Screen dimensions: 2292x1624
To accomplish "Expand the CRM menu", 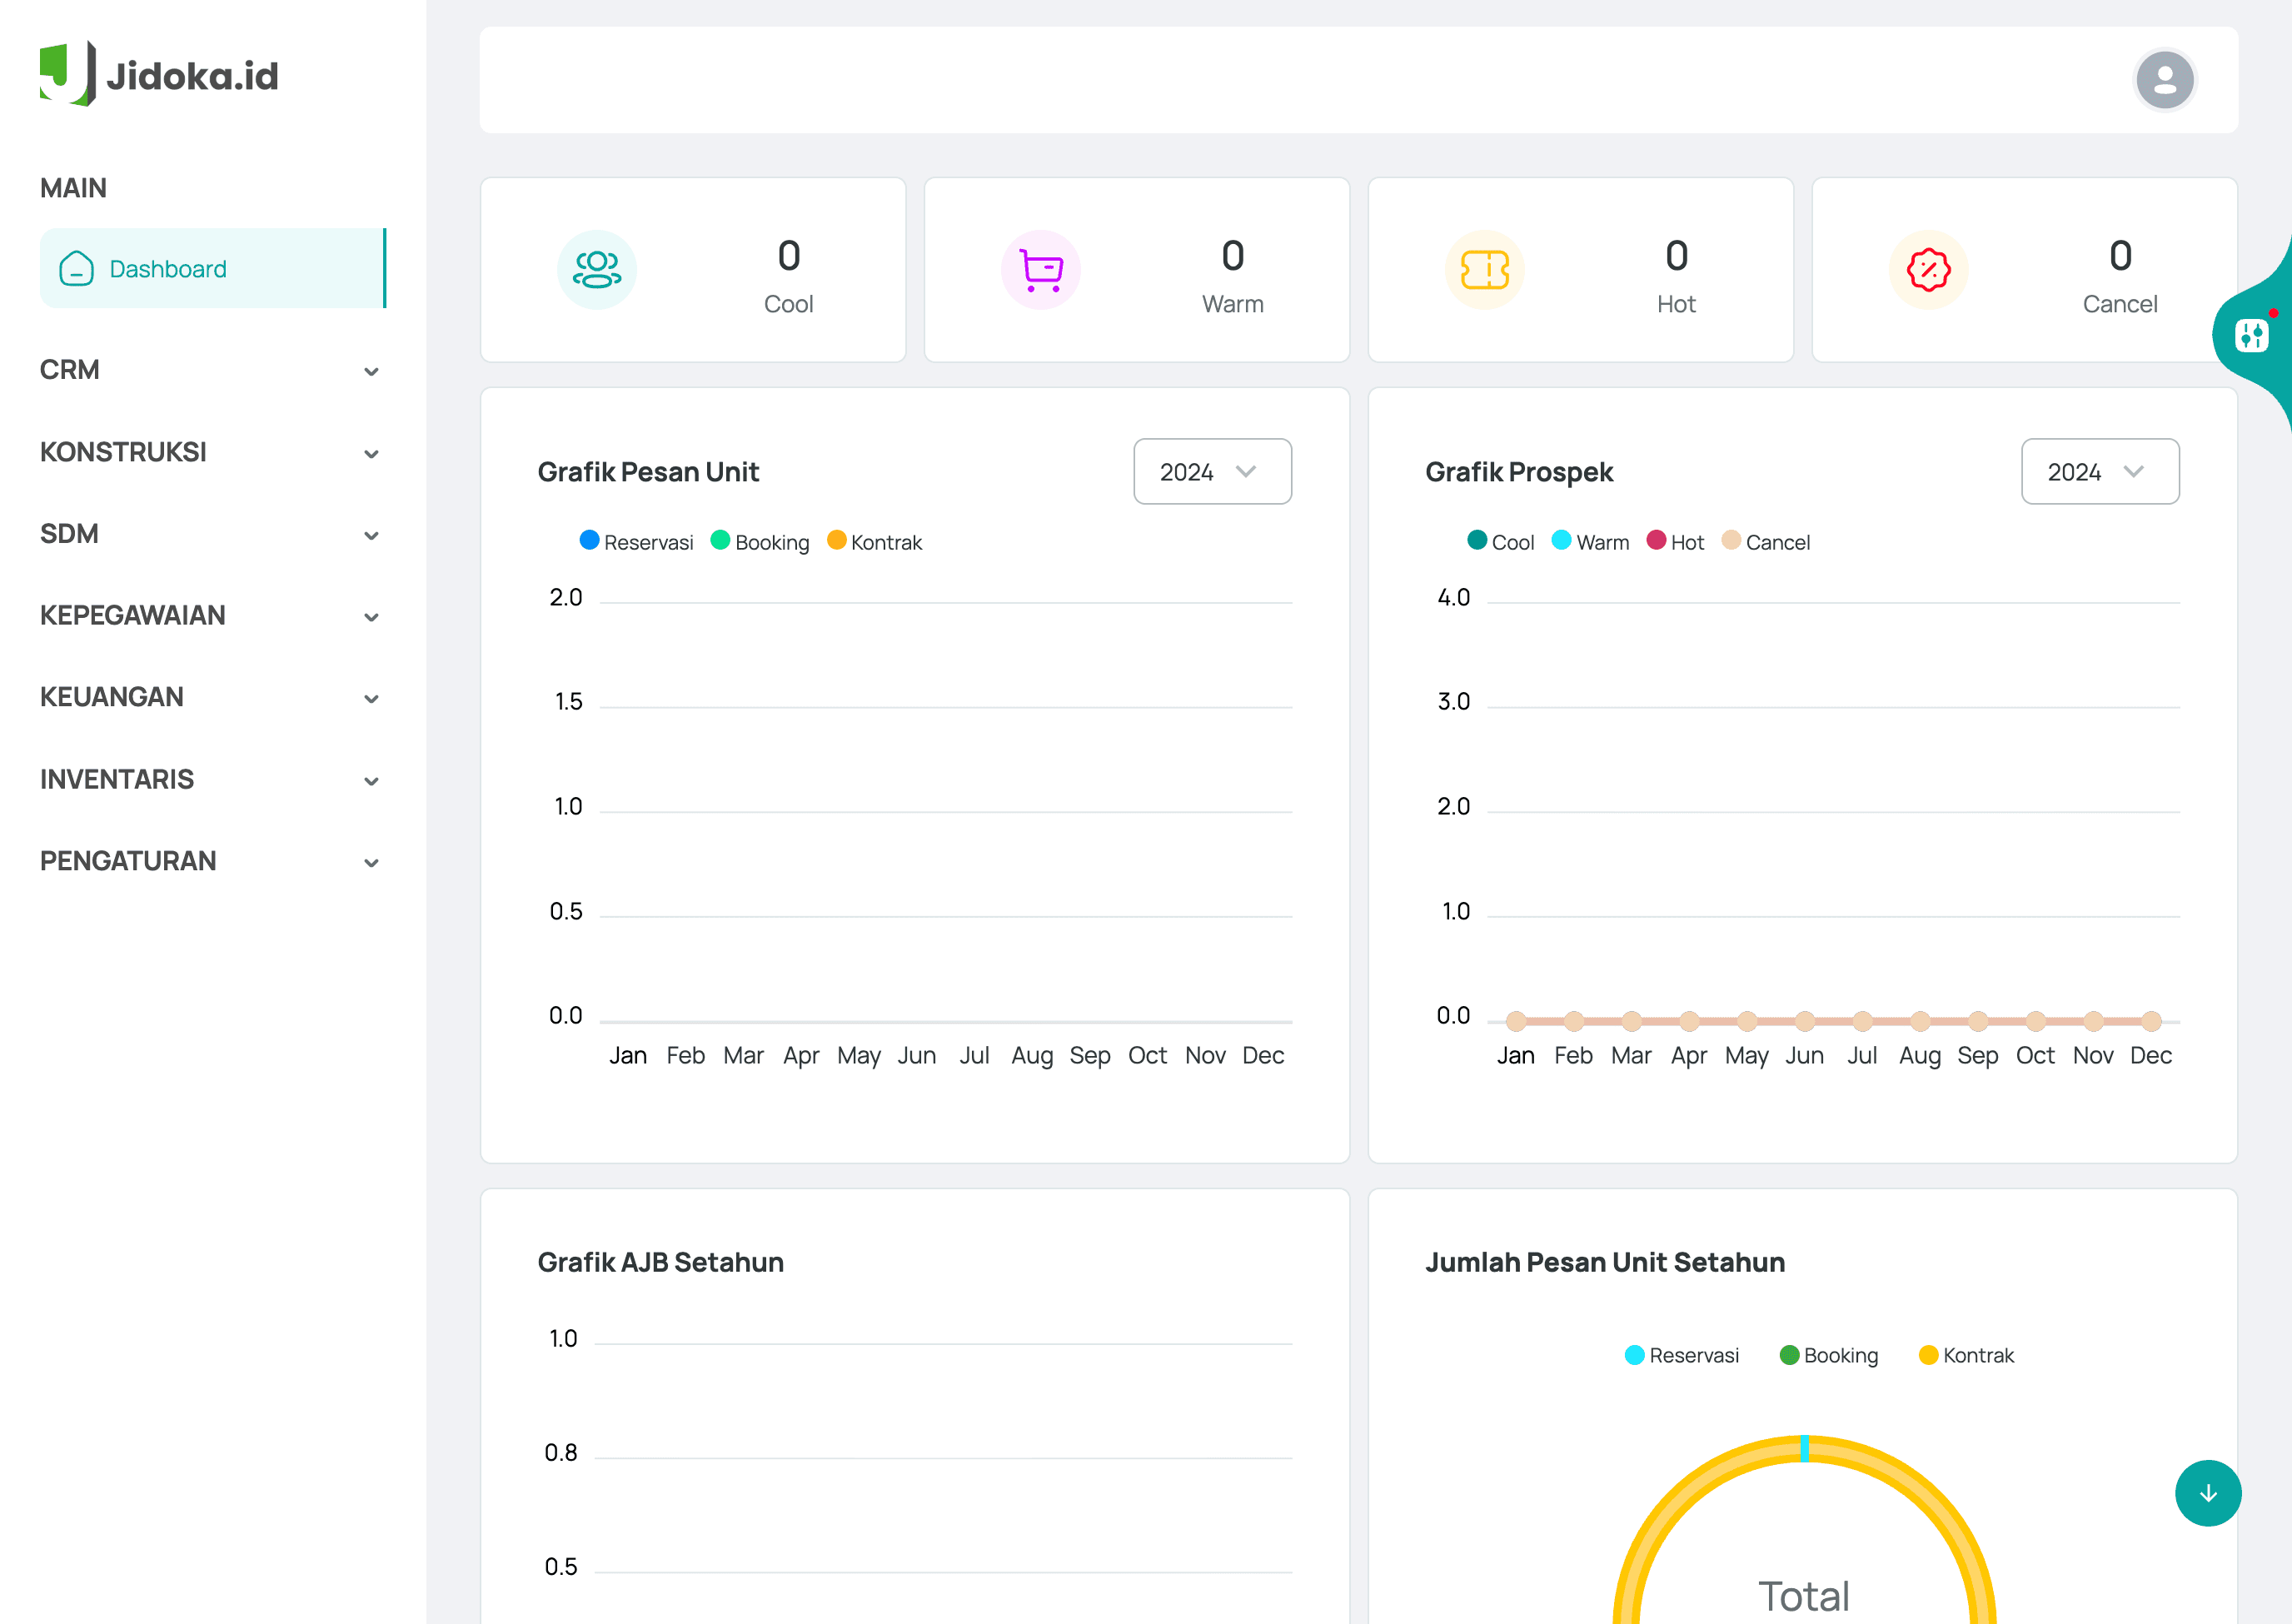I will tap(212, 370).
